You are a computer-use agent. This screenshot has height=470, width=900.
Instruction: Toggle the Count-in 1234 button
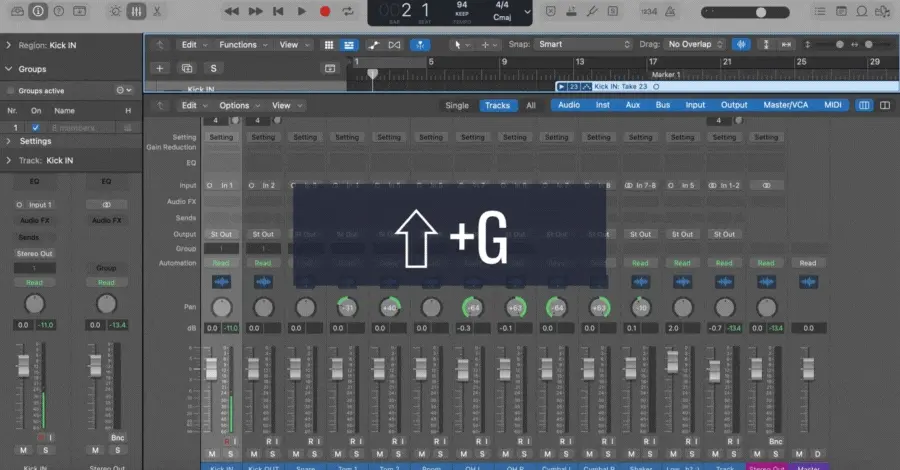pos(649,11)
